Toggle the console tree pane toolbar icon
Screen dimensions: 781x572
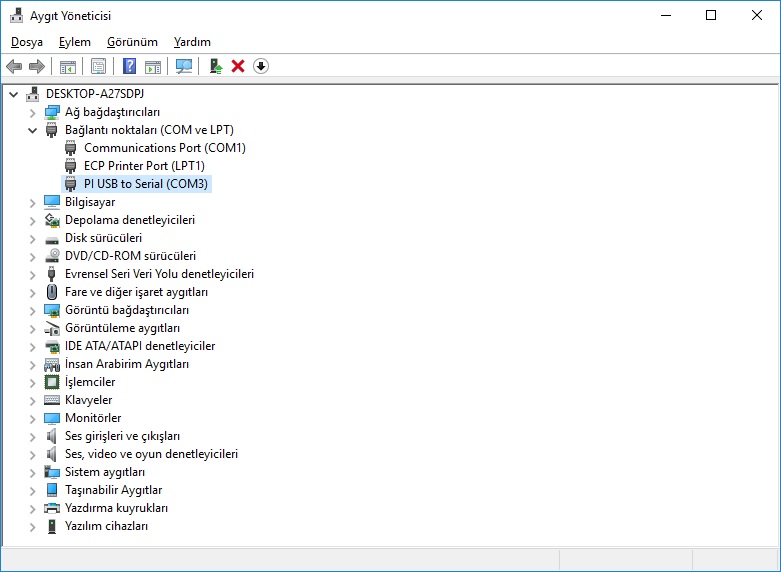click(x=68, y=66)
